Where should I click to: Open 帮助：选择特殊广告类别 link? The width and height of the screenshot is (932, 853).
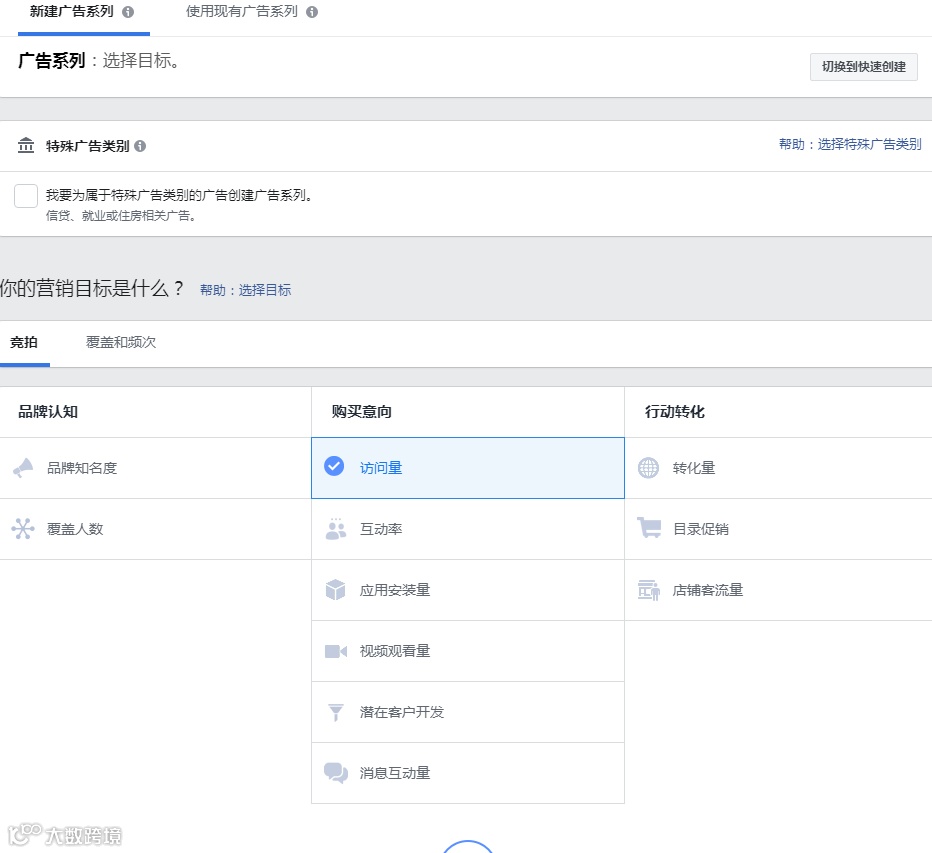pos(850,144)
